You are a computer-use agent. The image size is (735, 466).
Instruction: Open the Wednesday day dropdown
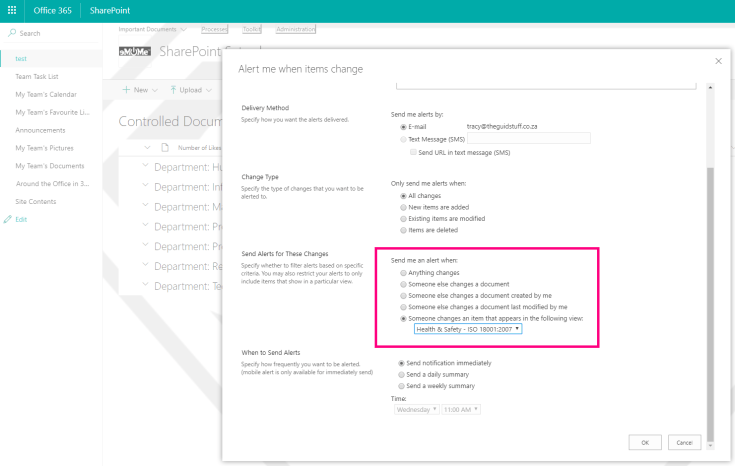416,409
